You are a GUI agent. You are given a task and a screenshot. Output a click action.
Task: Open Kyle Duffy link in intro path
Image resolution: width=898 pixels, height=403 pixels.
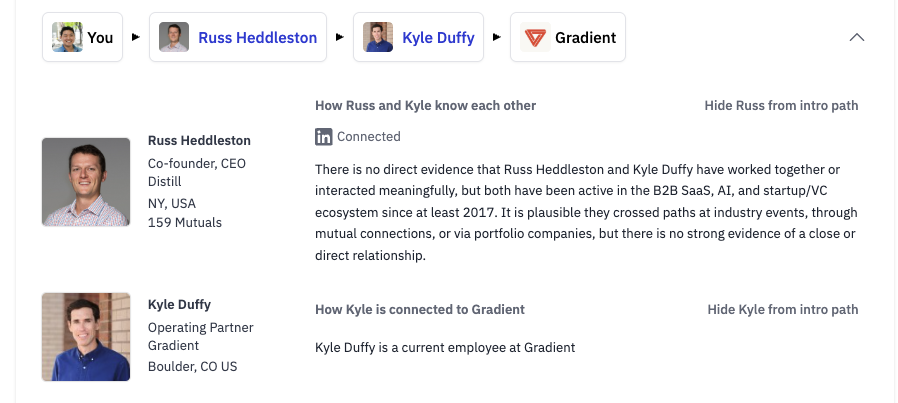pos(438,38)
